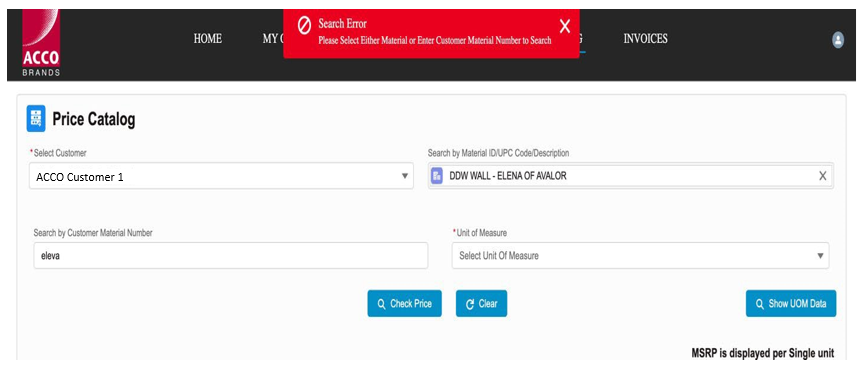The height and width of the screenshot is (382, 867).
Task: Remove the DDW WALL material selection
Action: pos(823,176)
